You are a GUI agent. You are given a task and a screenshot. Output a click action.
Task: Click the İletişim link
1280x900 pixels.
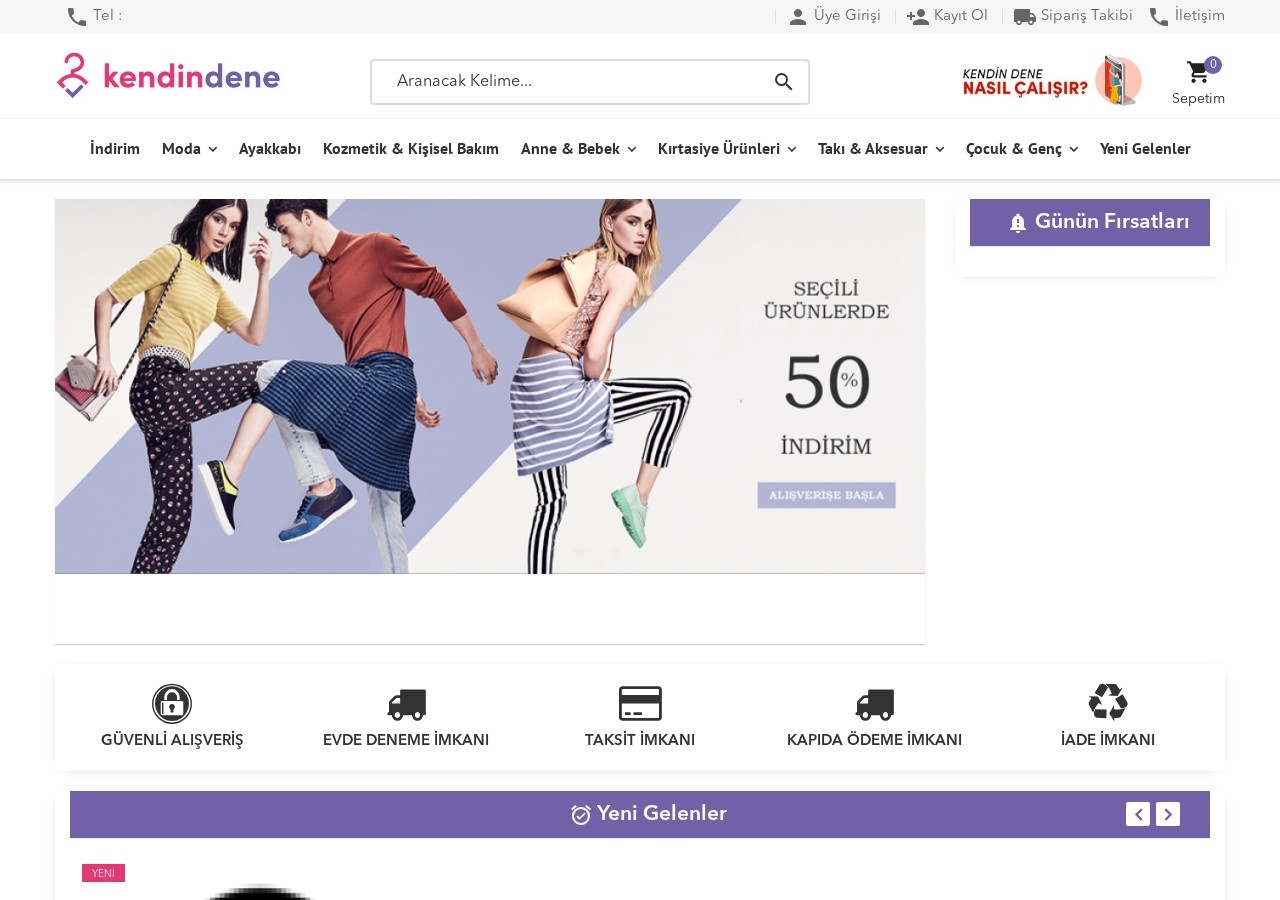coord(1200,16)
